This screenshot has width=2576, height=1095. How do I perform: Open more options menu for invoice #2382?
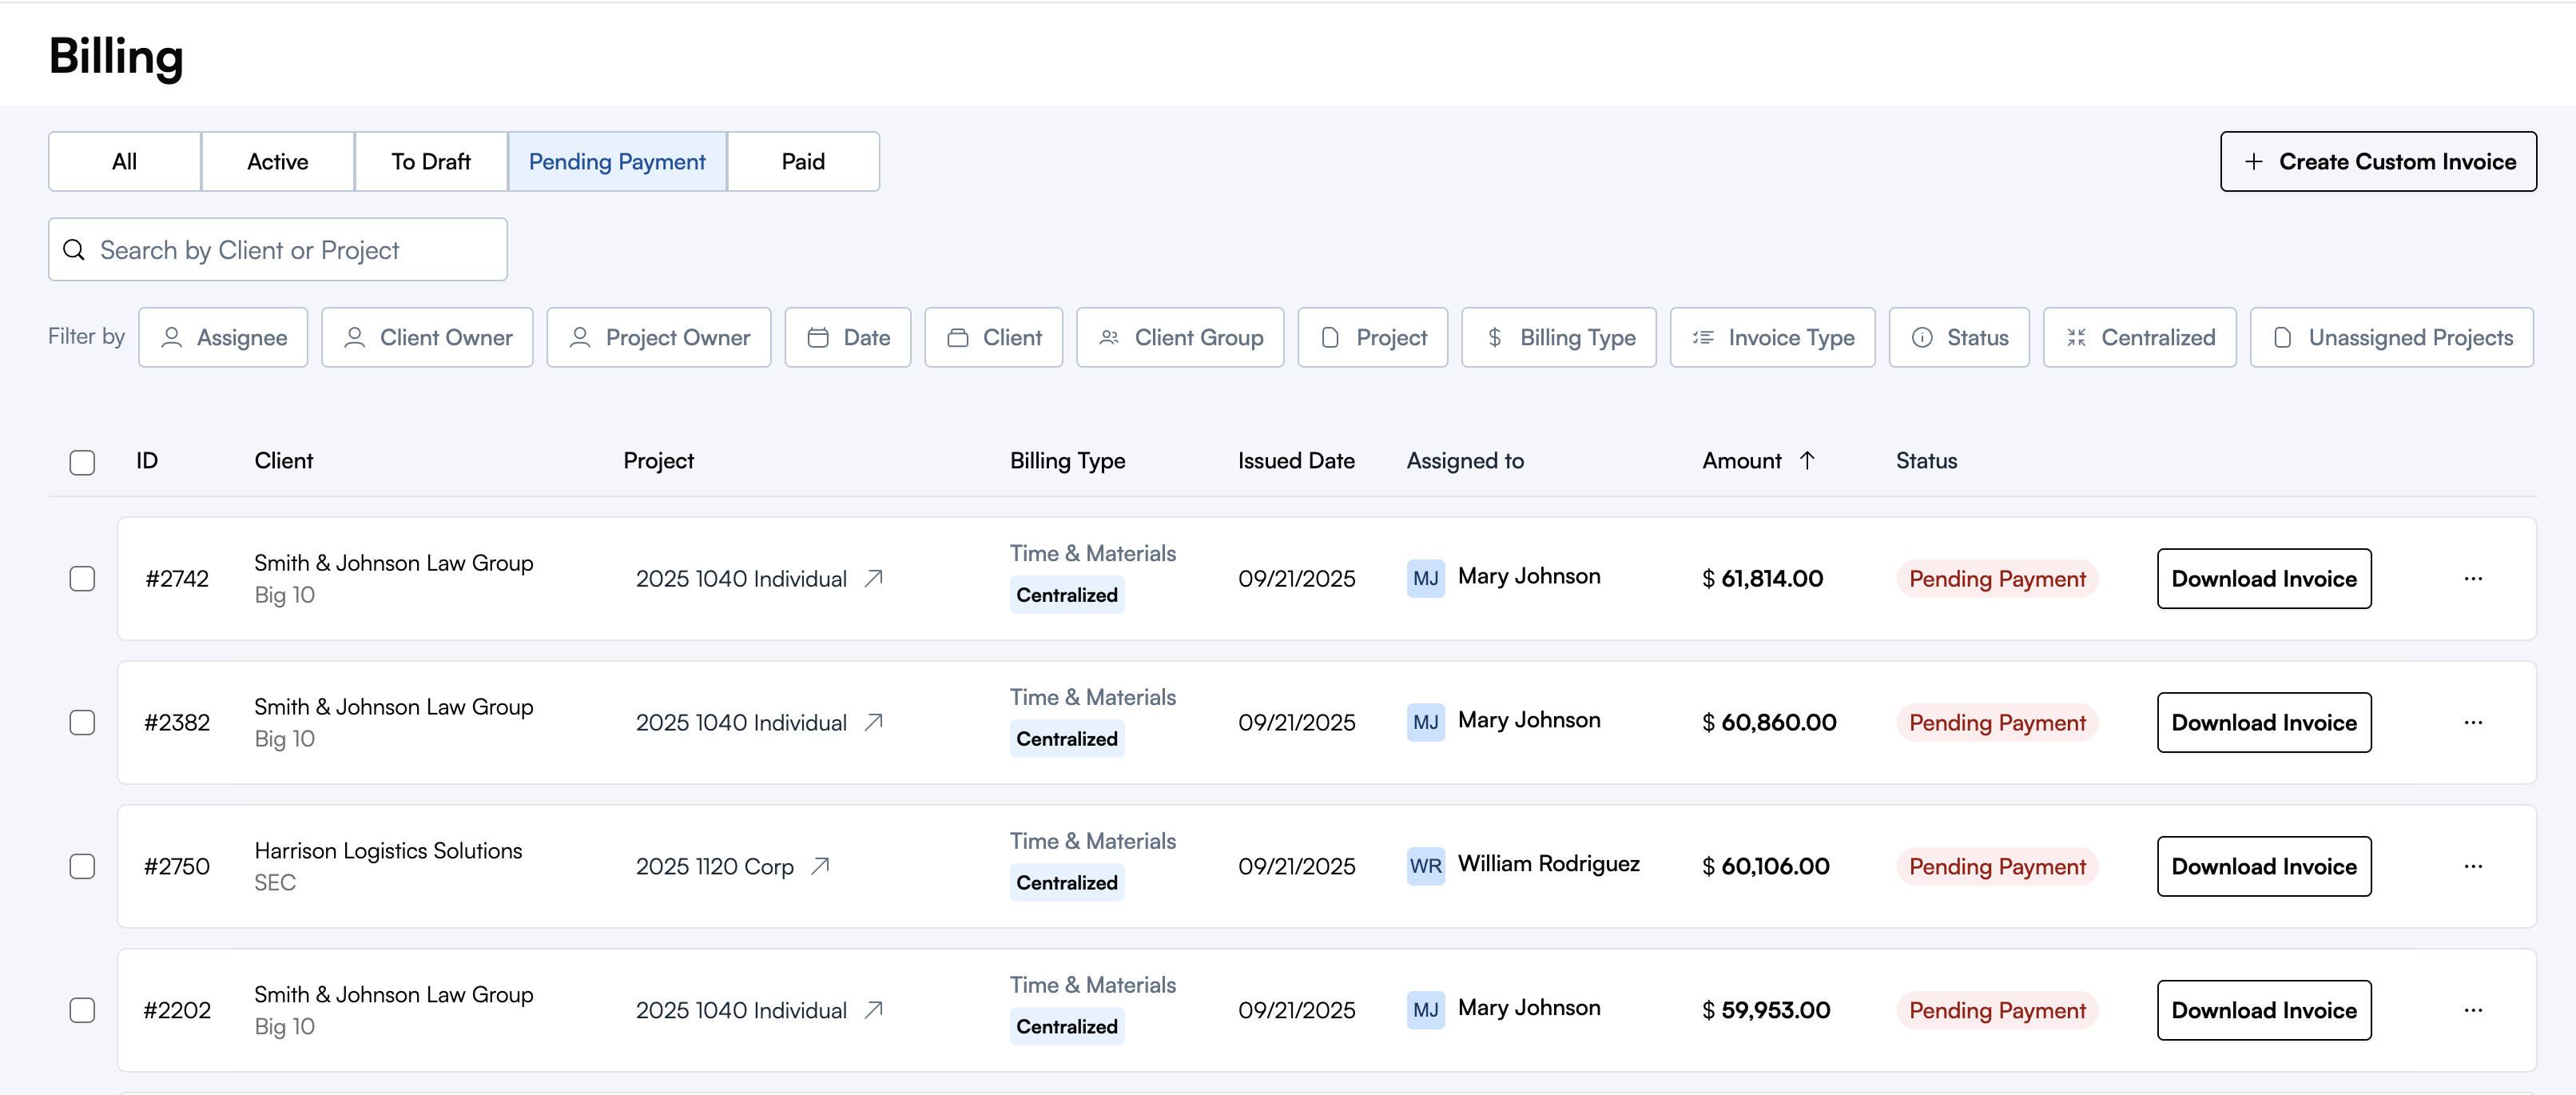pyautogui.click(x=2472, y=722)
